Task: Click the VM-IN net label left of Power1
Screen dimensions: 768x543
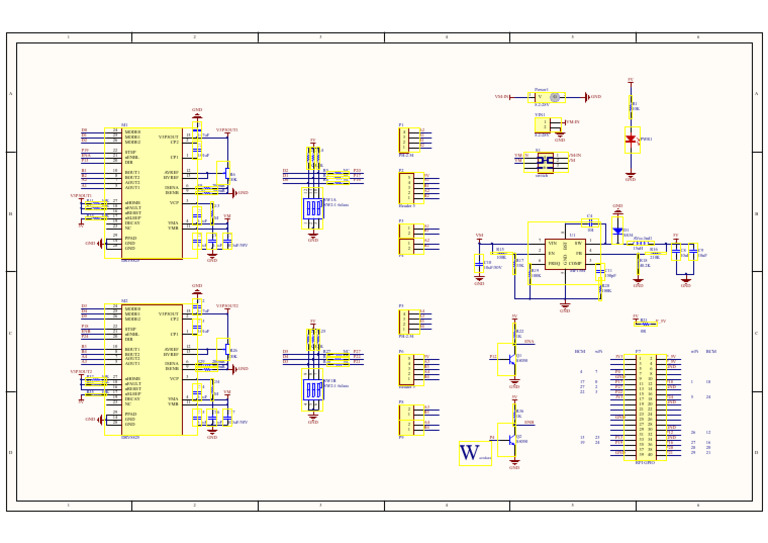Action: point(502,97)
